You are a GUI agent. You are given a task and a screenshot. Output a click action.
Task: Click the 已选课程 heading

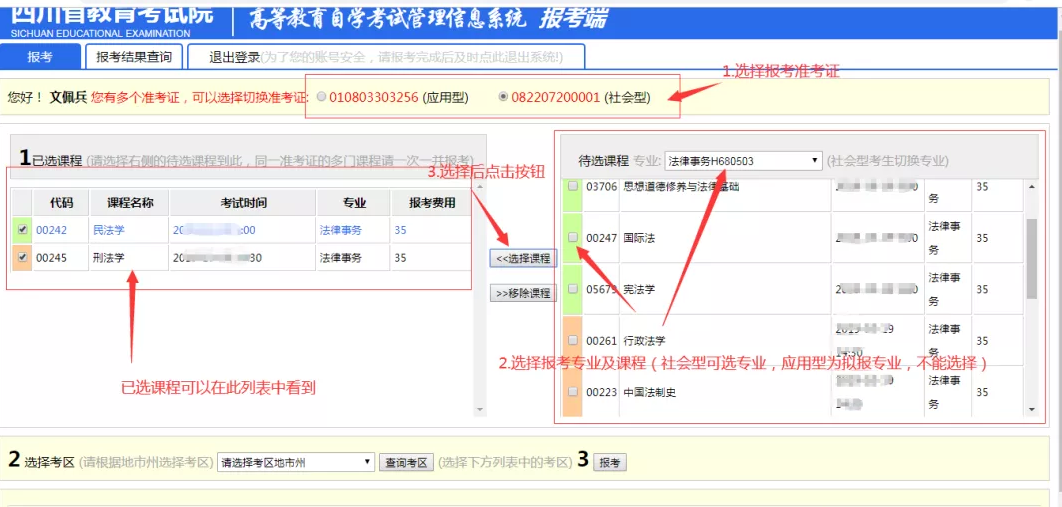pos(57,161)
